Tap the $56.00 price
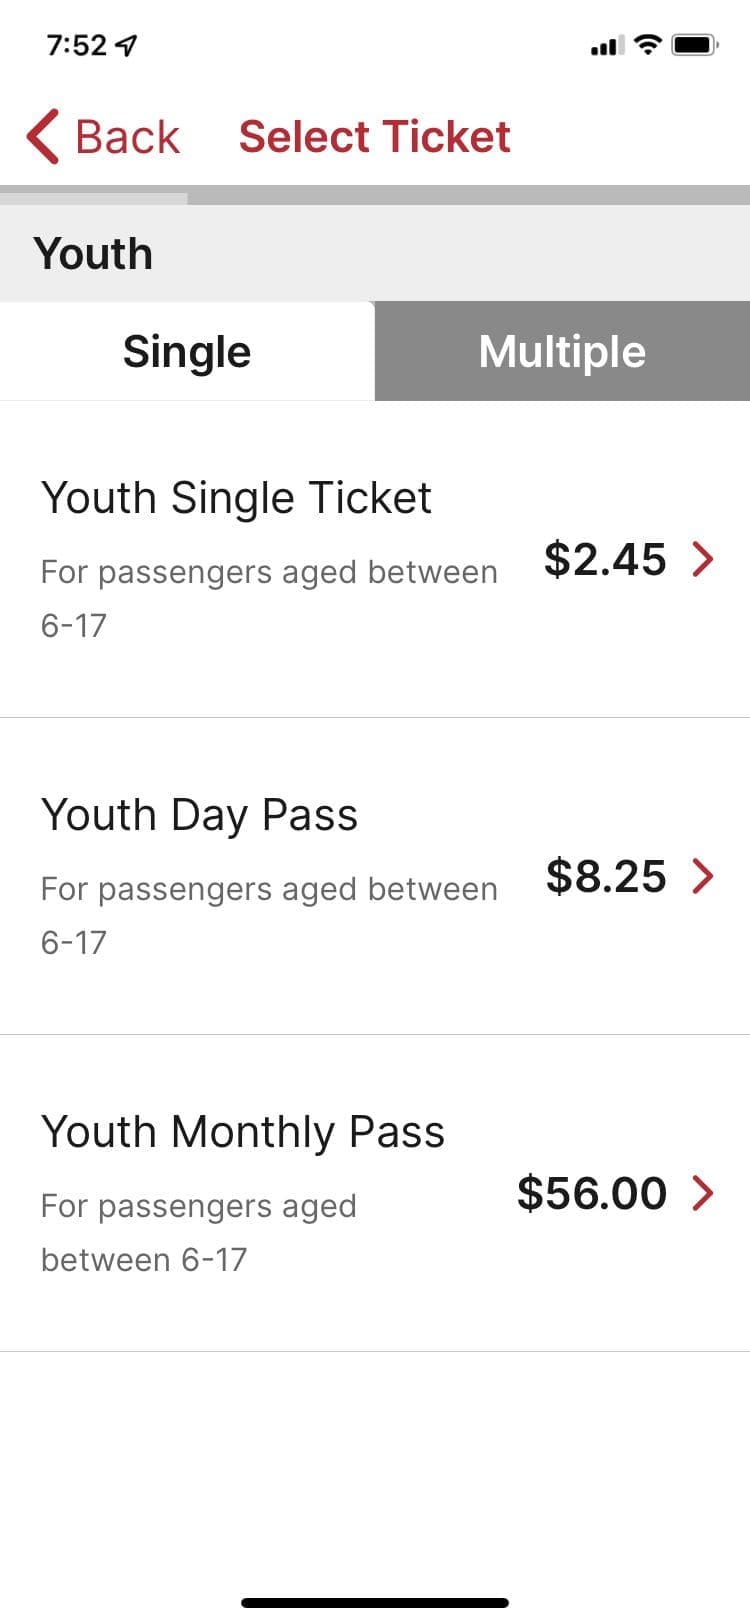The height and width of the screenshot is (1624, 750). [x=591, y=1193]
